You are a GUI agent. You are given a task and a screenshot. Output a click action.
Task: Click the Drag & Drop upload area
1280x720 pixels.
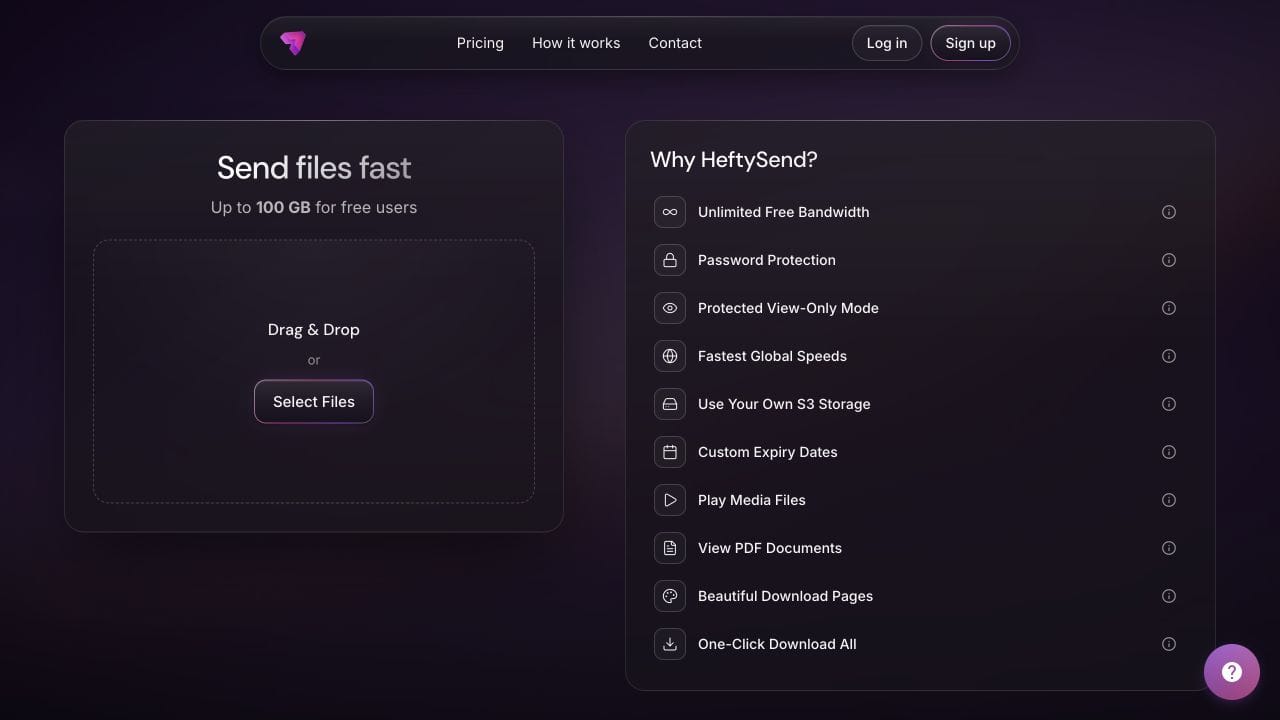(314, 371)
